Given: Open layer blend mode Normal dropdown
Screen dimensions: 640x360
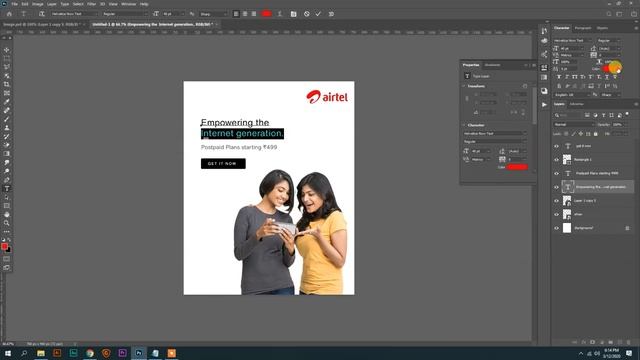Looking at the screenshot, I should pos(573,124).
